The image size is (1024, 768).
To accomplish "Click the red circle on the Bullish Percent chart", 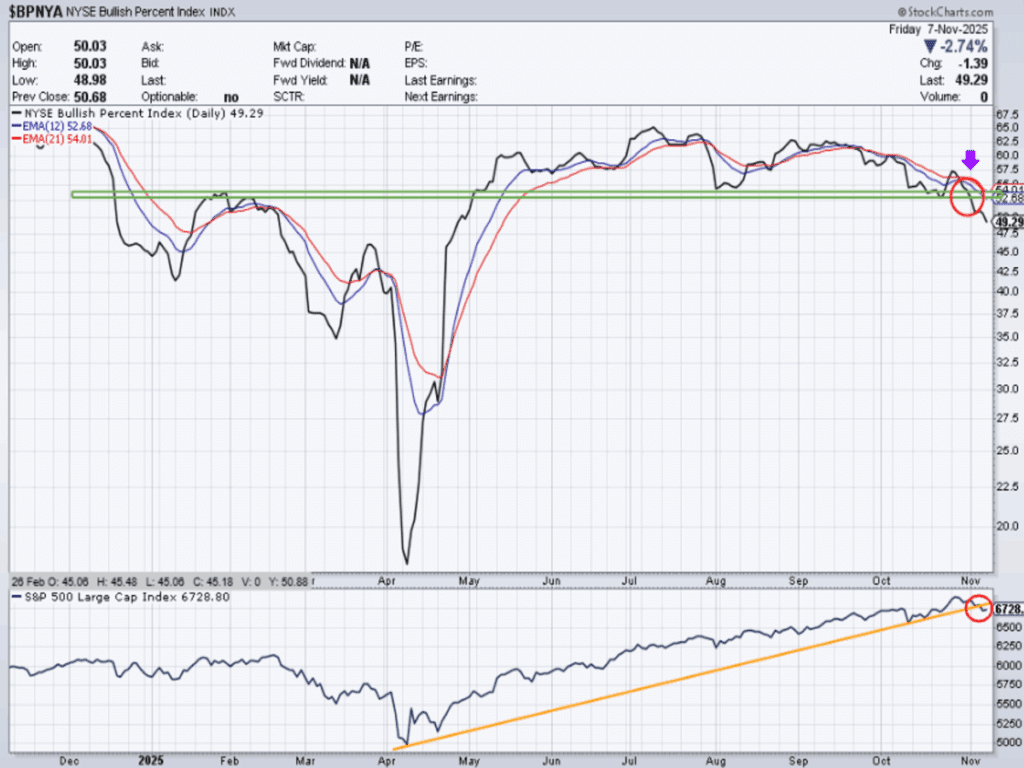I will pos(968,195).
